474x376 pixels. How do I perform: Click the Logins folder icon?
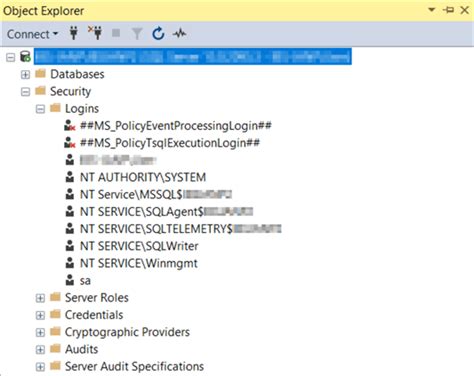55,108
